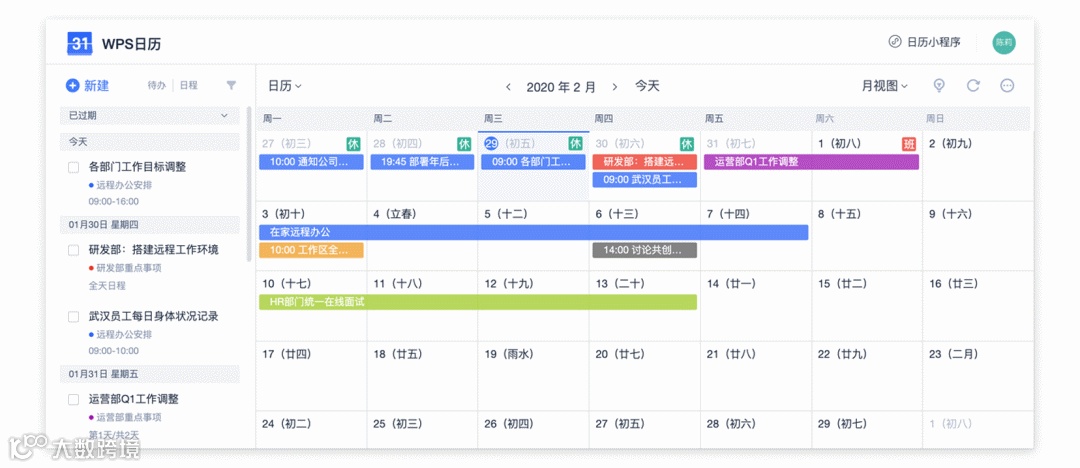Open the more options ellipsis icon
Image resolution: width=1080 pixels, height=468 pixels.
tap(1007, 86)
